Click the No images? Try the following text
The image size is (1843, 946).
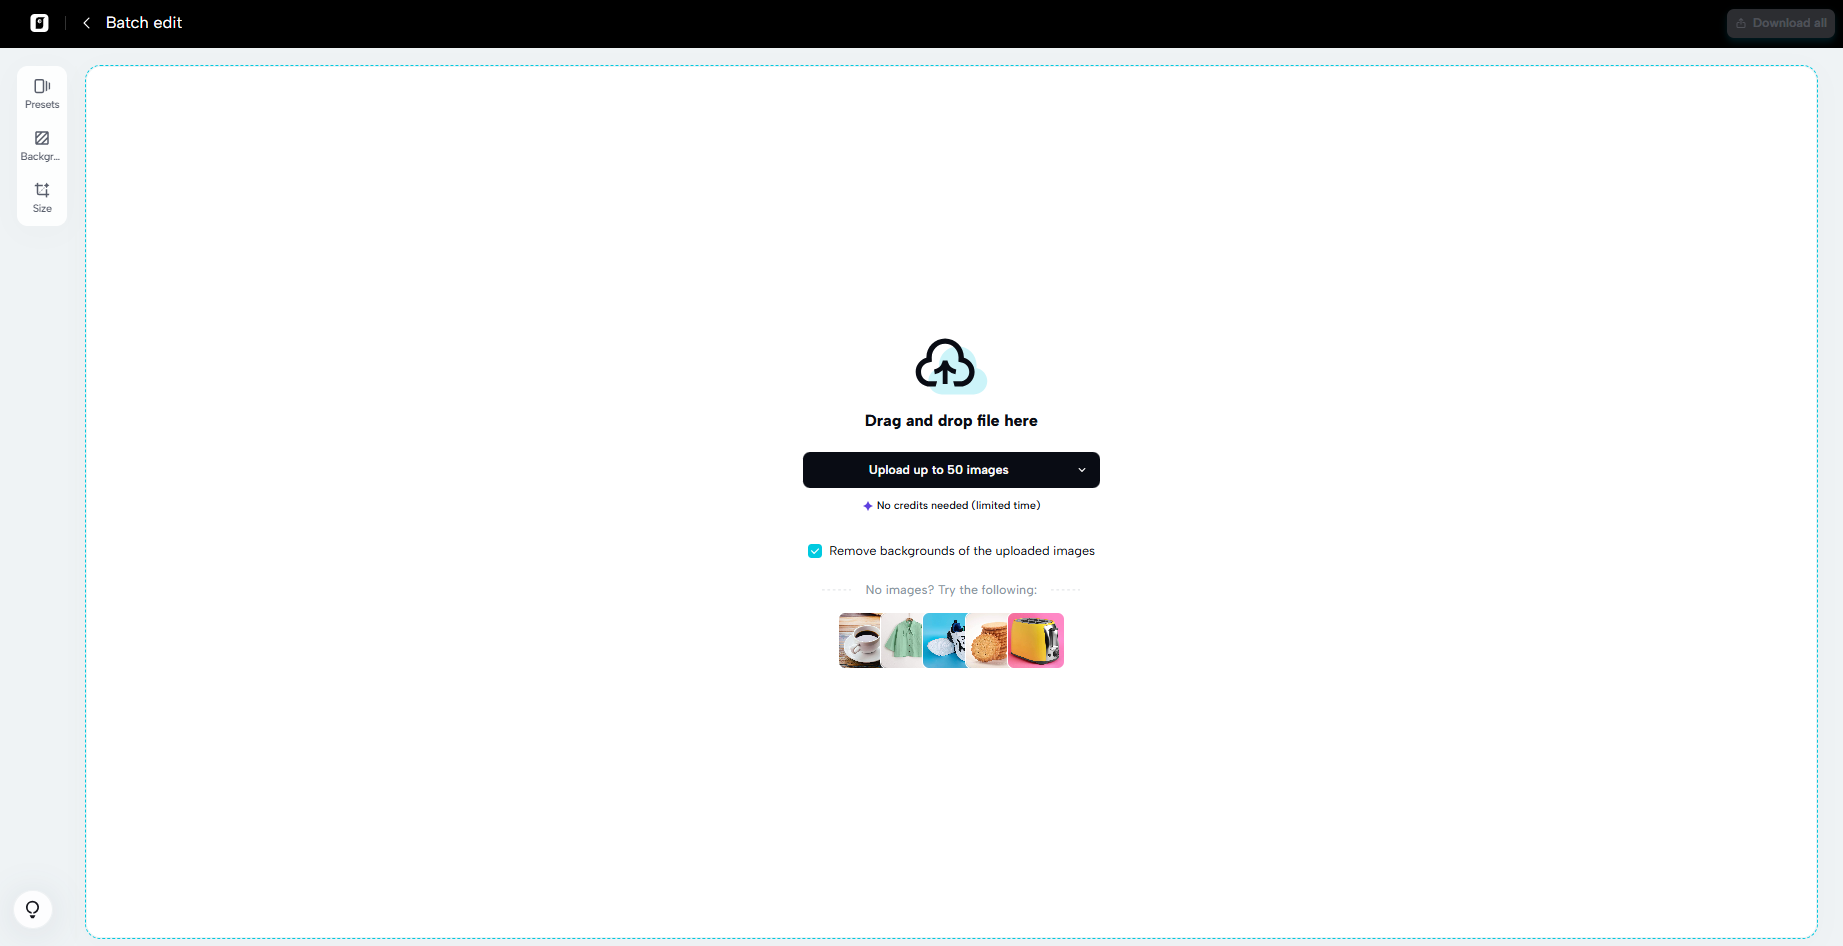click(951, 590)
